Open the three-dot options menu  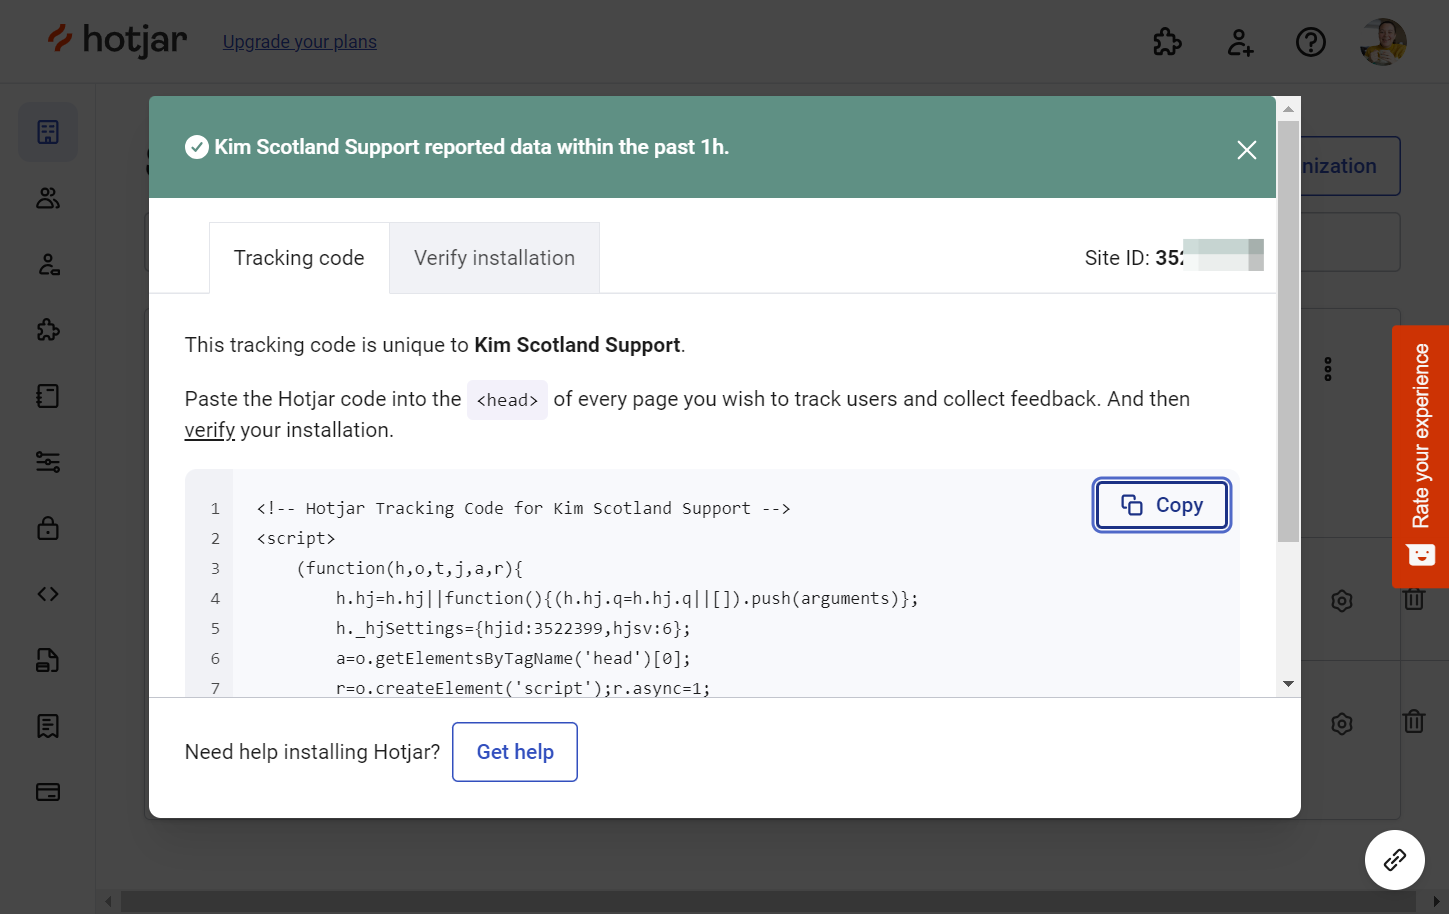[x=1328, y=369]
